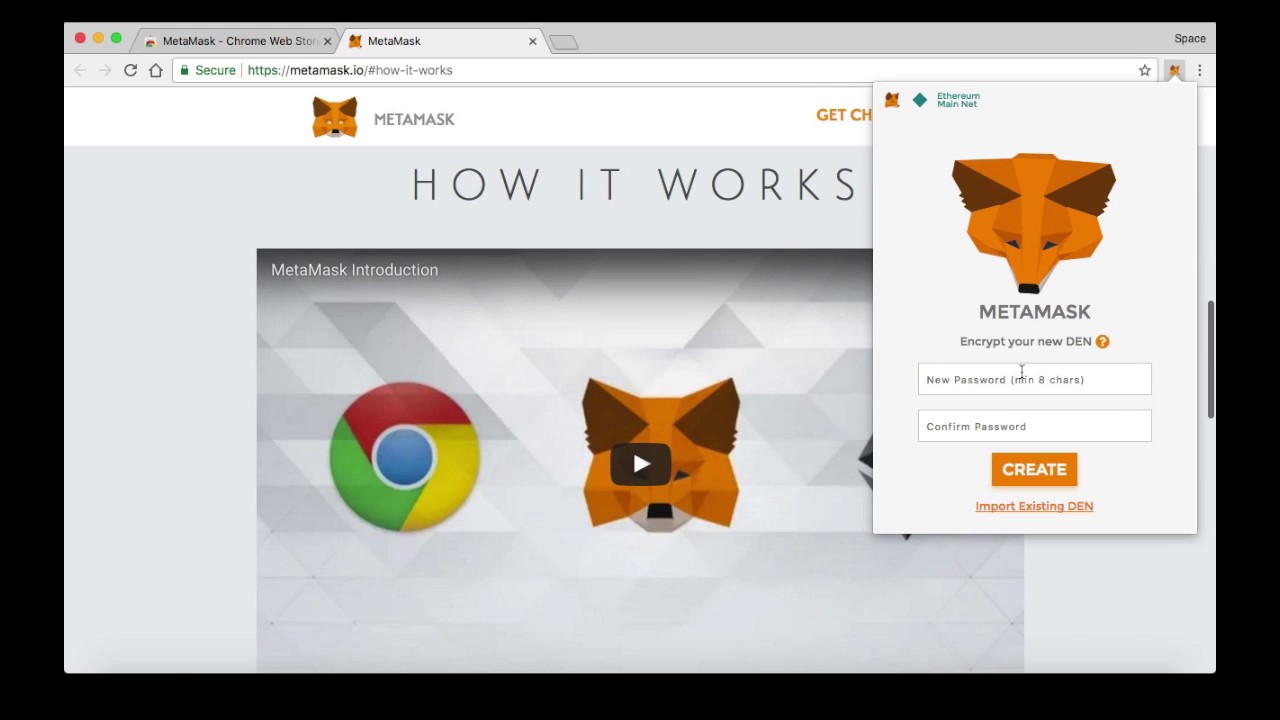The image size is (1280, 720).
Task: Click the Import Existing DEN link
Action: point(1034,506)
